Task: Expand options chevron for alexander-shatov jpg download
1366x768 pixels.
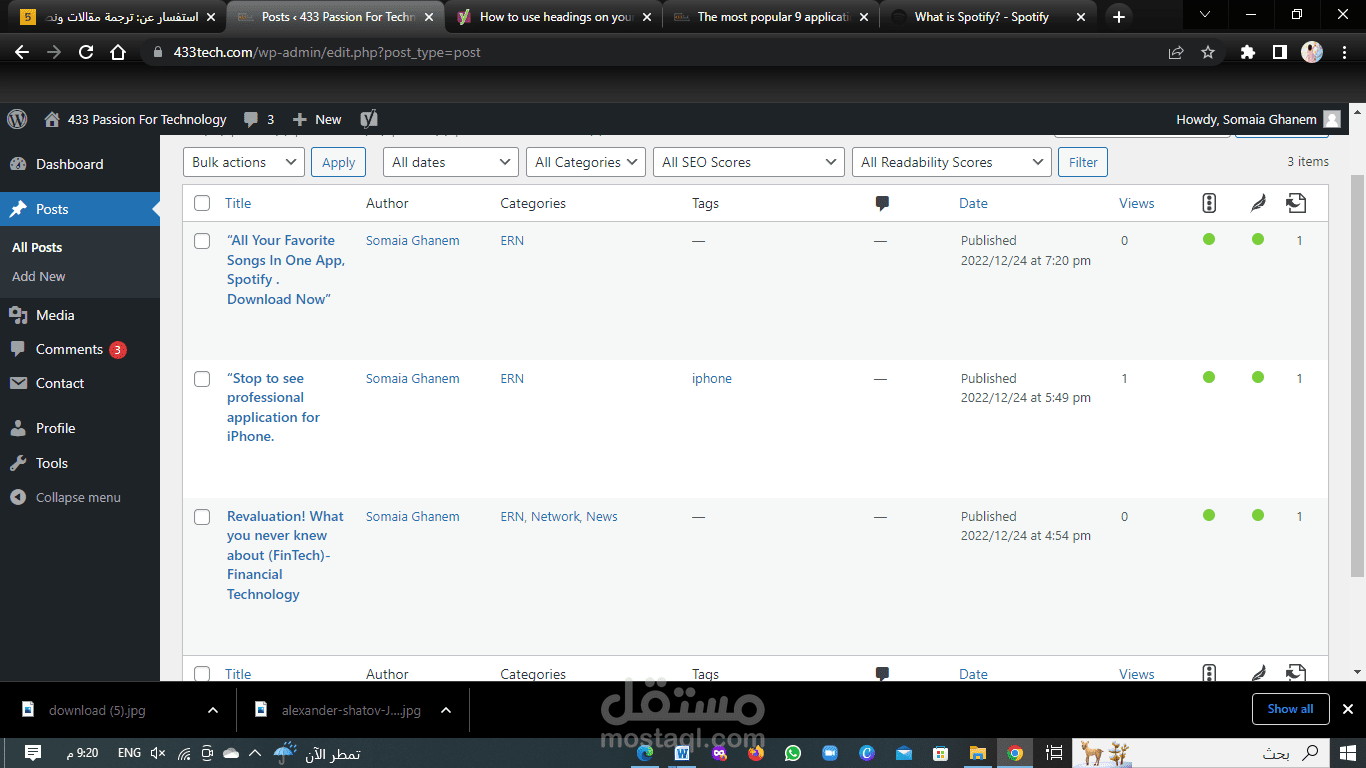Action: [446, 710]
